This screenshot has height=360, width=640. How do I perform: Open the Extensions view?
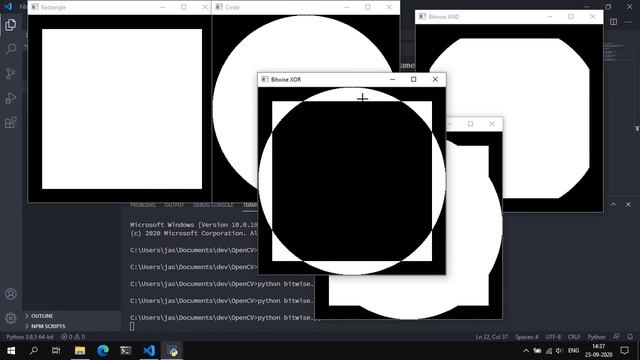click(x=11, y=122)
